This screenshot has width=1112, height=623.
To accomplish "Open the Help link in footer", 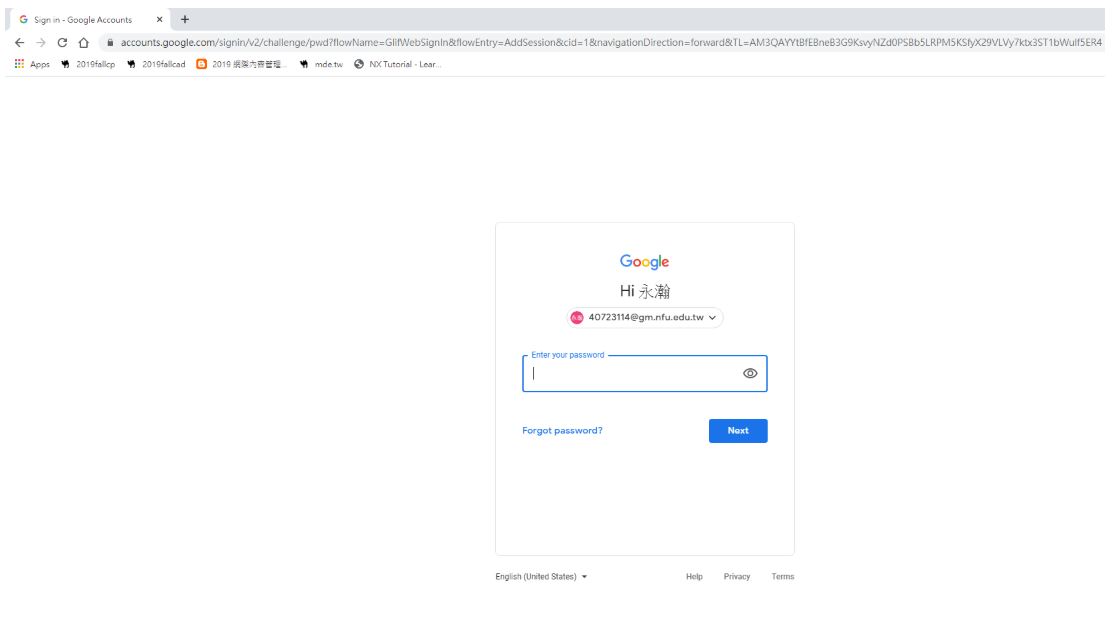I will tap(694, 577).
